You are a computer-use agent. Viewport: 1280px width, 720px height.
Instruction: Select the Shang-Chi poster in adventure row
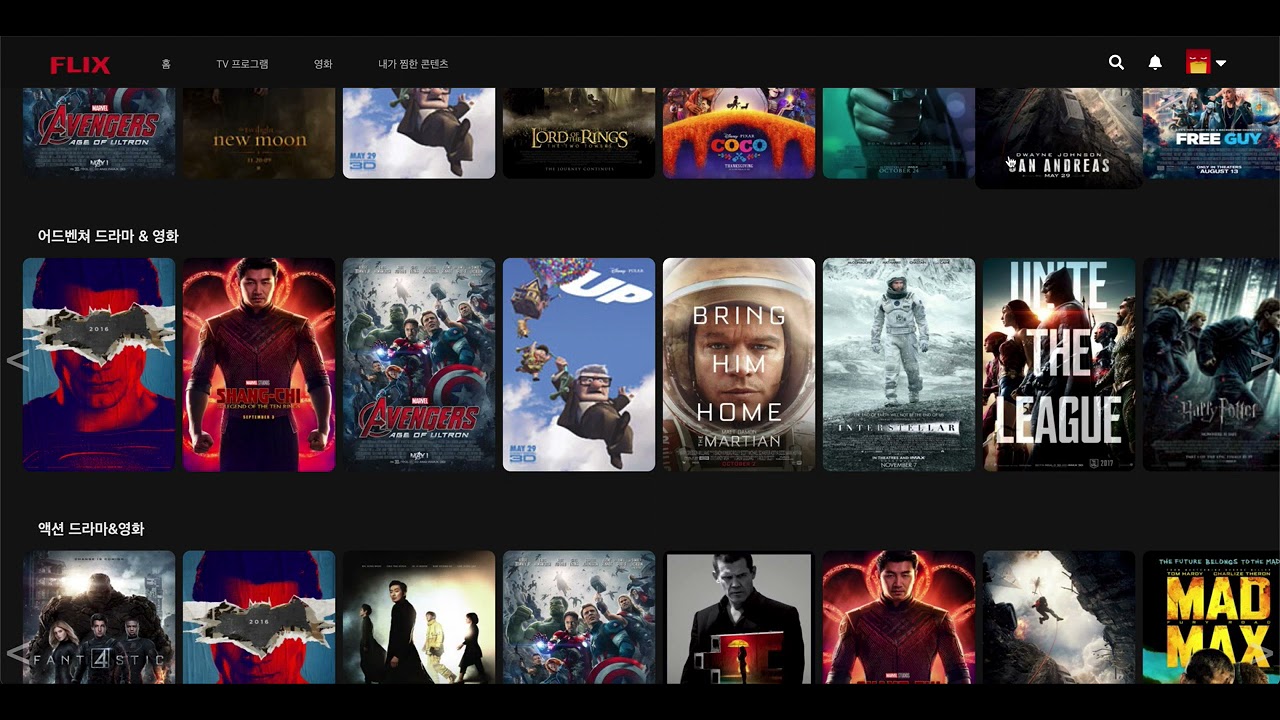259,364
